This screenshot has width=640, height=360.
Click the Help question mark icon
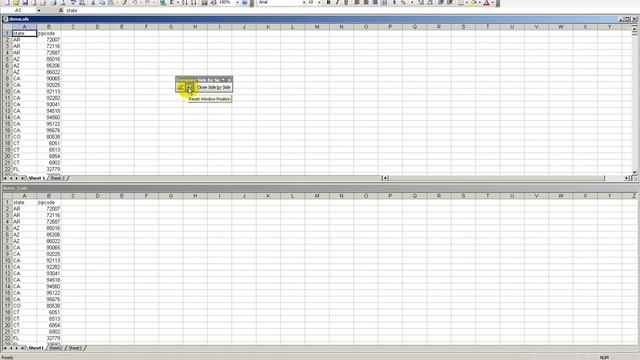pos(245,2)
